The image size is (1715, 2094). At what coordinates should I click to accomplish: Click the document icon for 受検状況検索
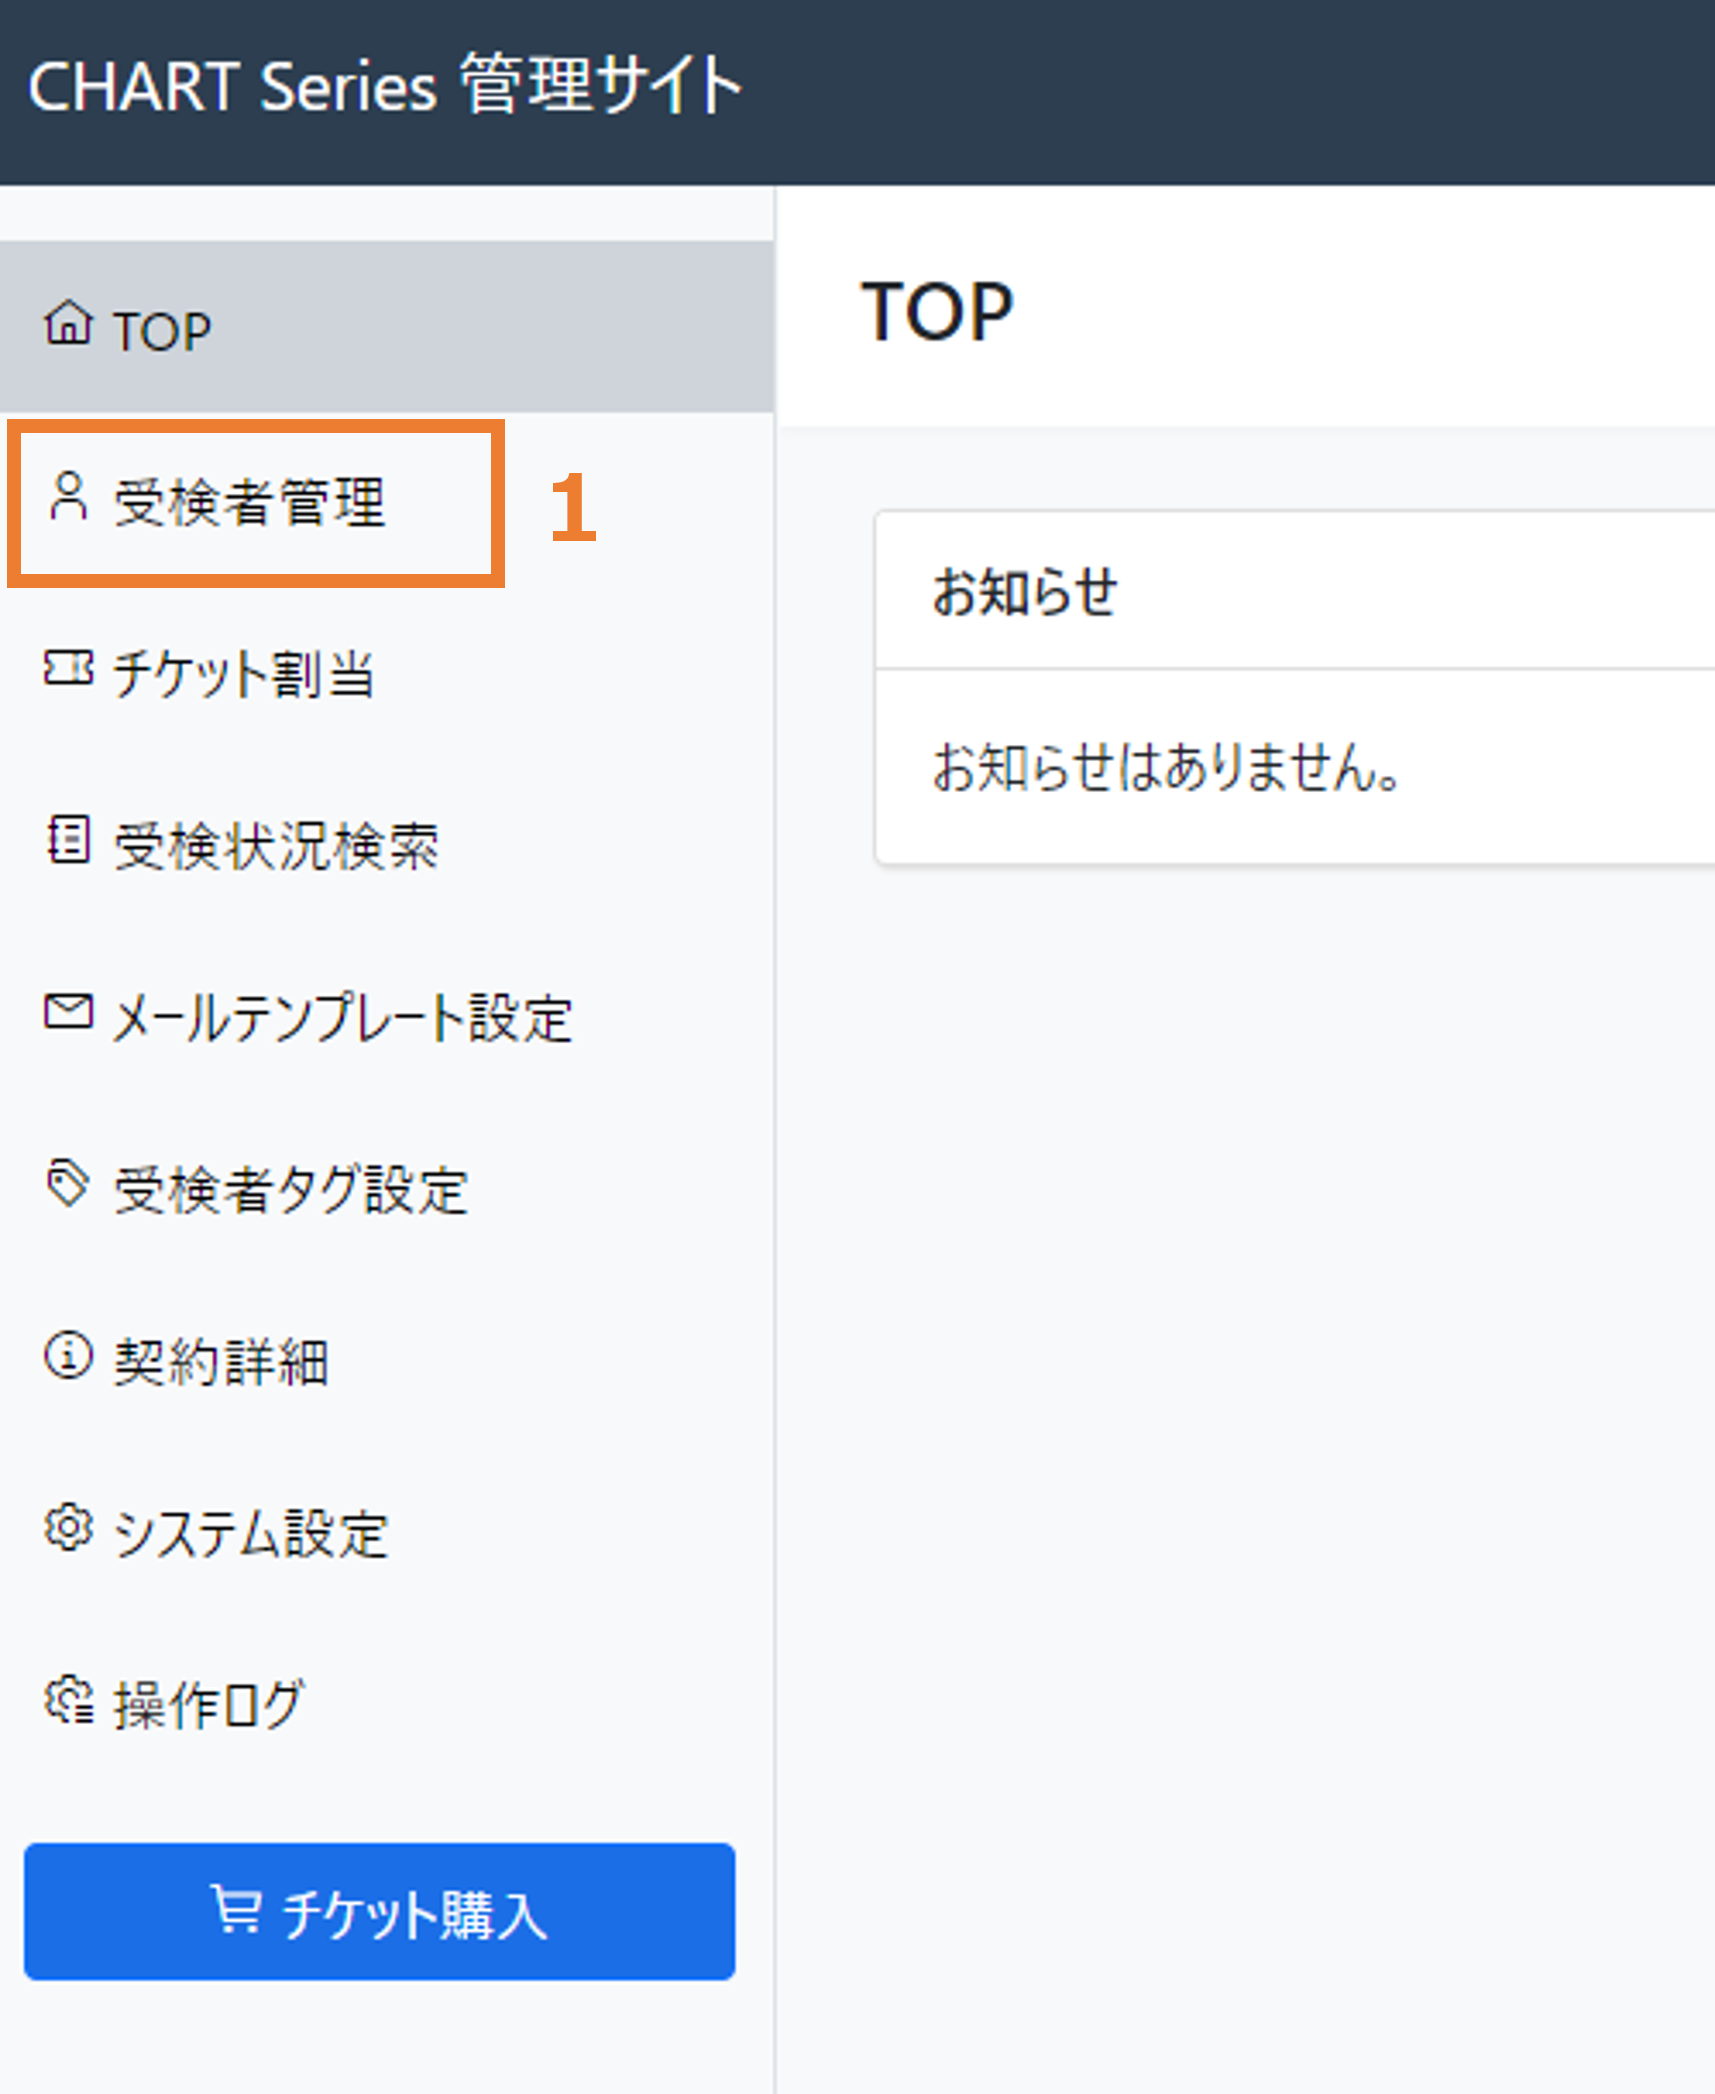68,839
